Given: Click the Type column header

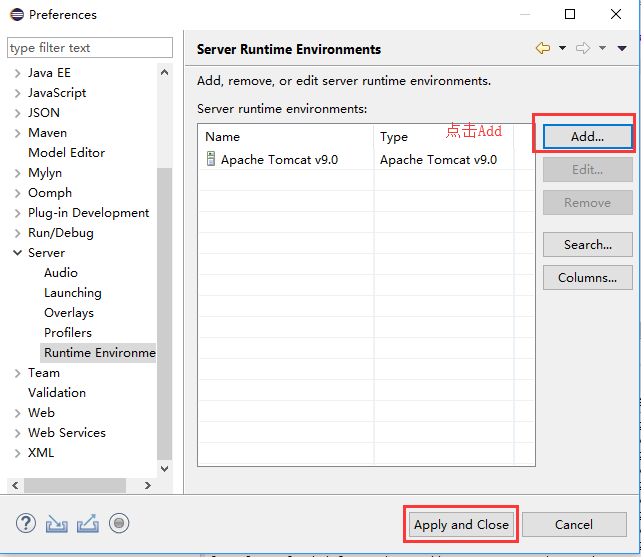Looking at the screenshot, I should (444, 136).
